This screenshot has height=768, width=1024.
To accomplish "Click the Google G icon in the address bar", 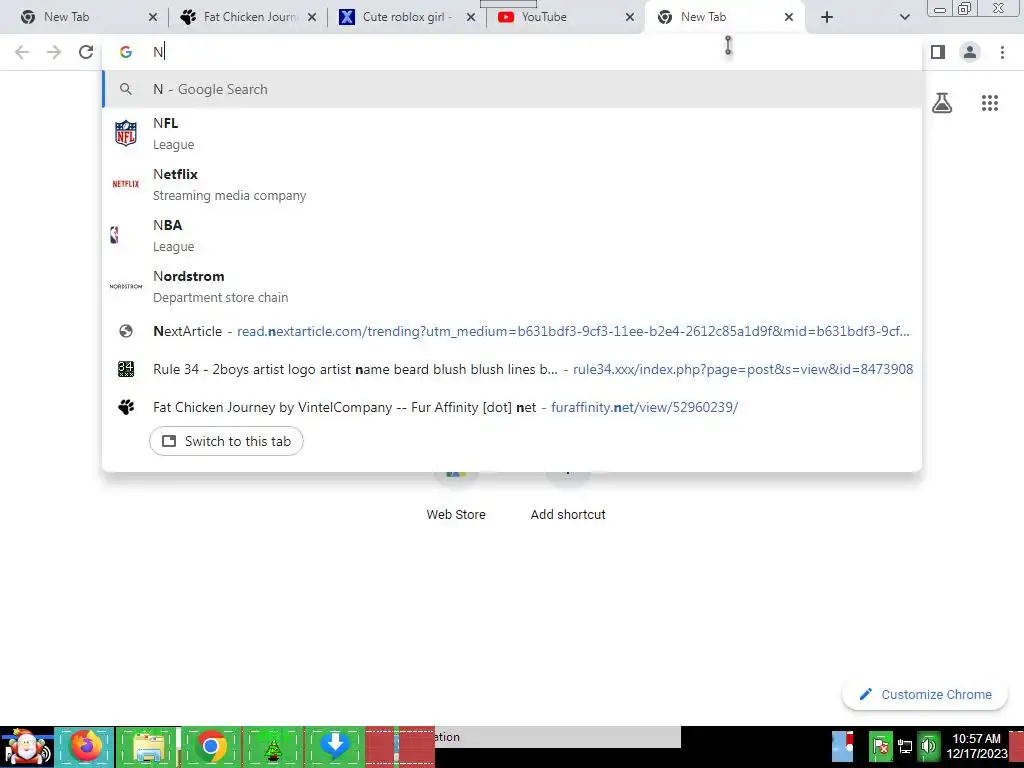I will [125, 52].
